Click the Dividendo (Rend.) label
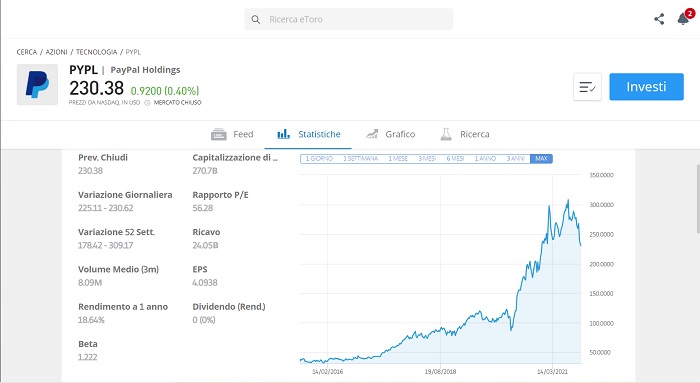The image size is (700, 383). (x=229, y=307)
